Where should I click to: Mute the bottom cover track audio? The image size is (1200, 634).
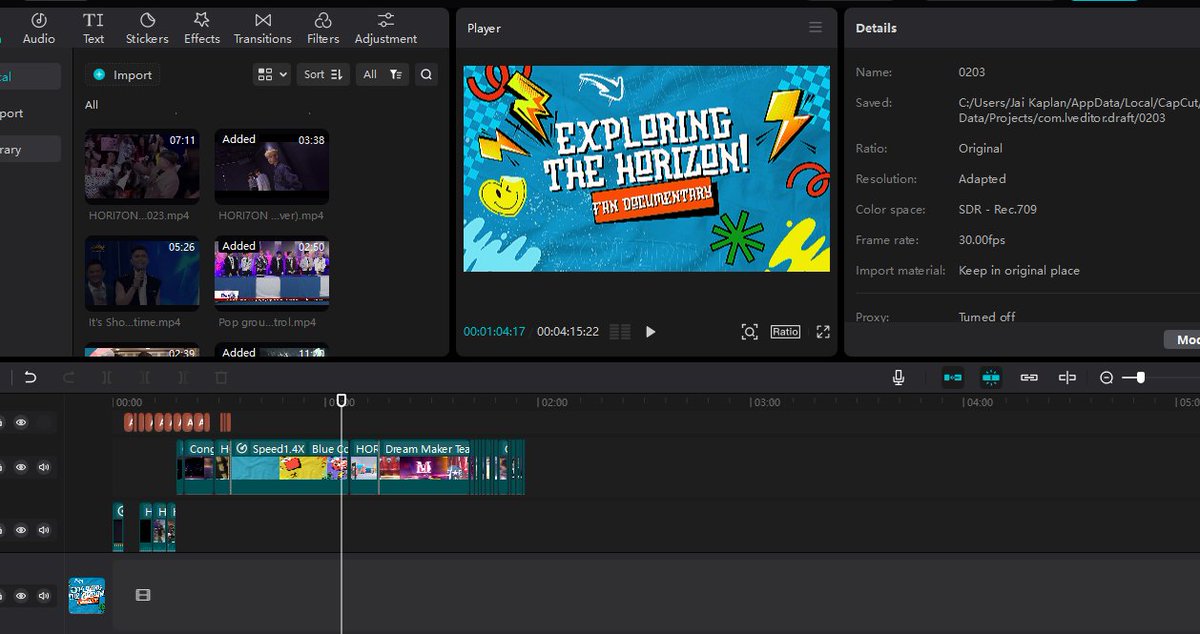click(x=44, y=596)
